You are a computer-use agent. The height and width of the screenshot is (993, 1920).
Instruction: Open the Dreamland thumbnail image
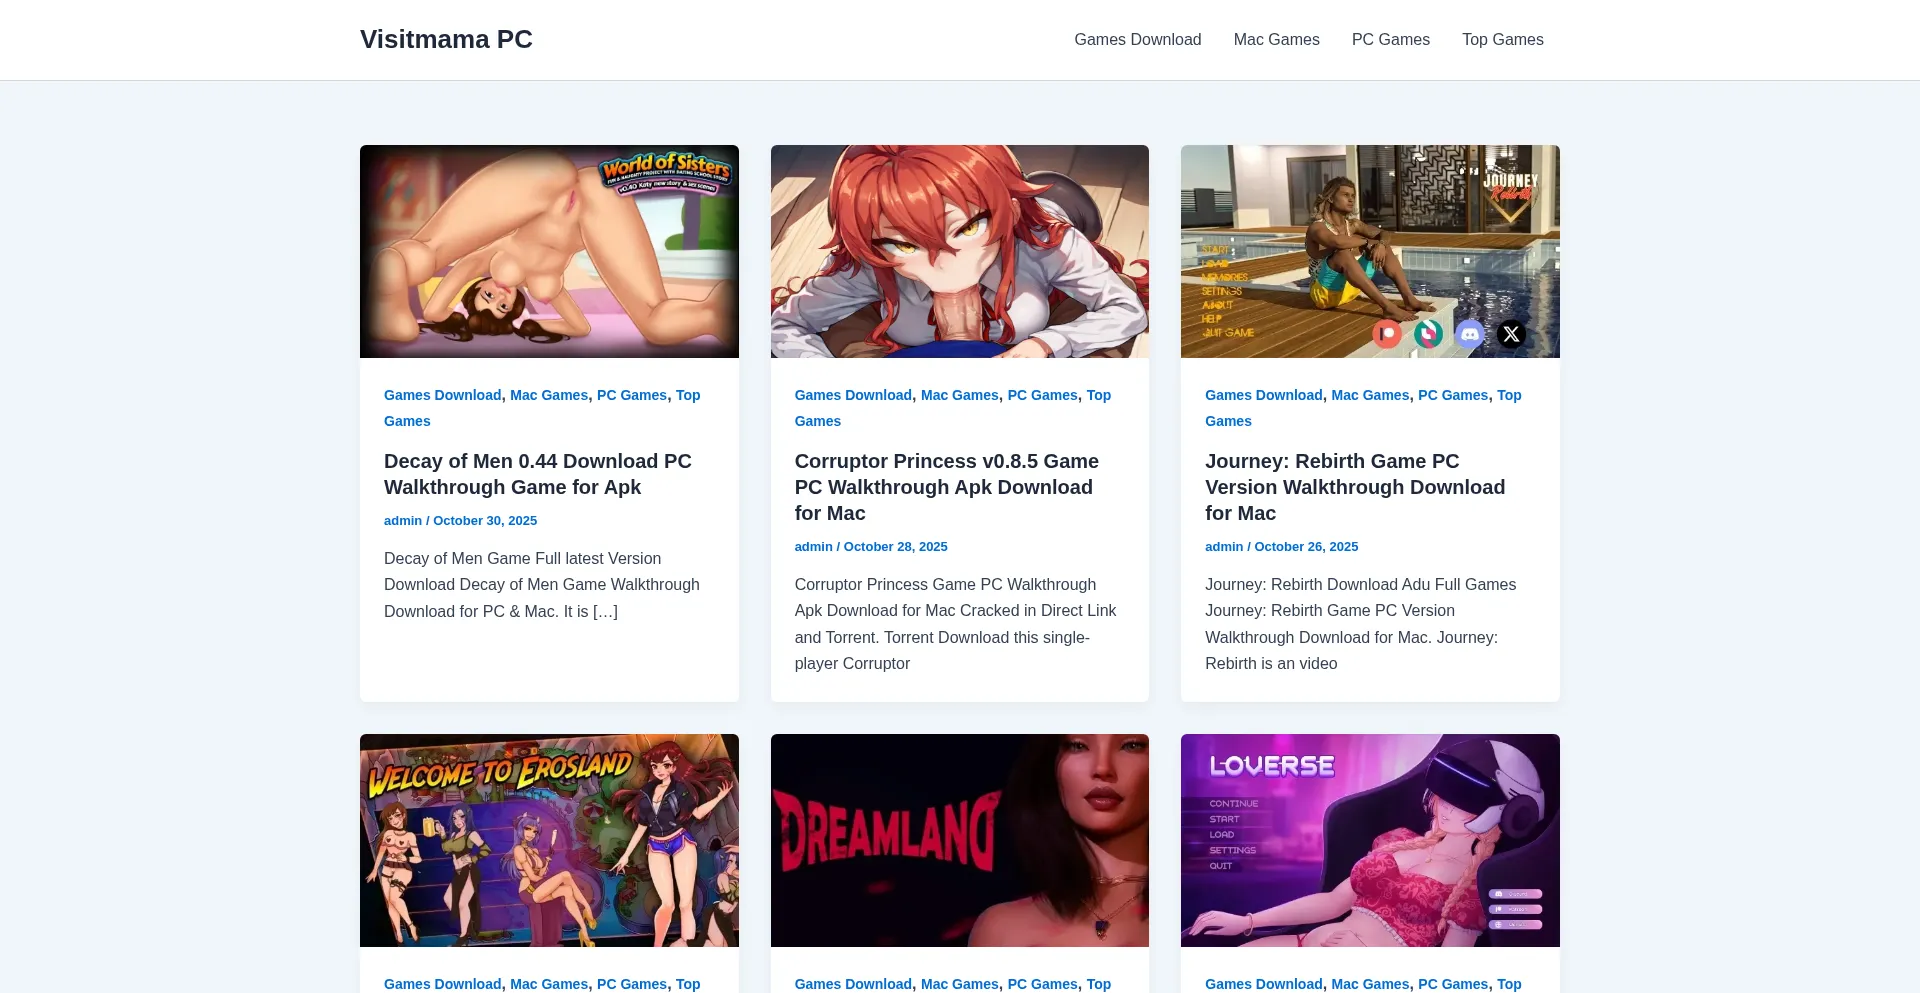pyautogui.click(x=959, y=840)
